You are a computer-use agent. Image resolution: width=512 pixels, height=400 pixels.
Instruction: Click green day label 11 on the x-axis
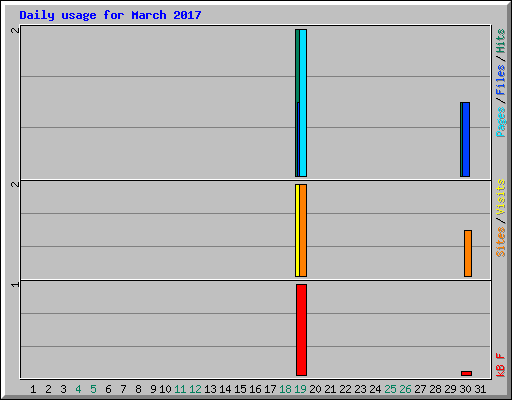pyautogui.click(x=180, y=389)
